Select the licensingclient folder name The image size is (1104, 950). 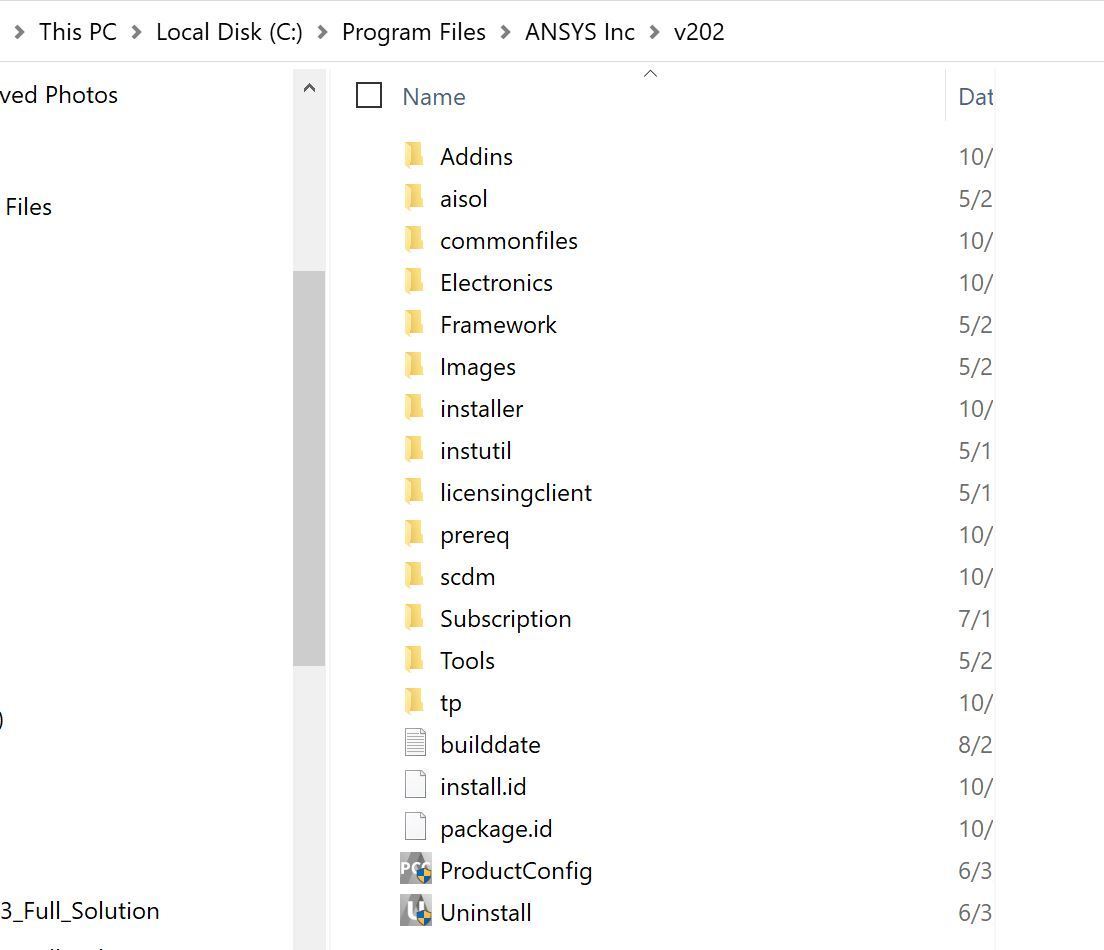click(x=516, y=493)
